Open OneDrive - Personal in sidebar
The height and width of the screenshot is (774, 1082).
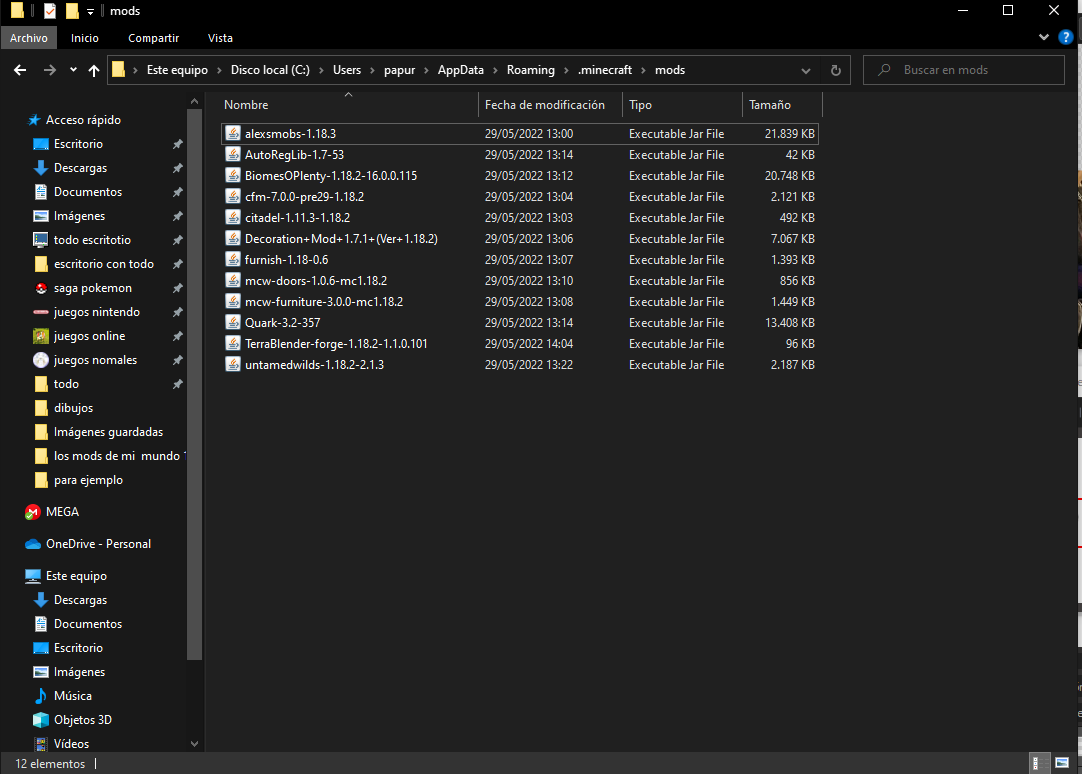click(x=98, y=544)
